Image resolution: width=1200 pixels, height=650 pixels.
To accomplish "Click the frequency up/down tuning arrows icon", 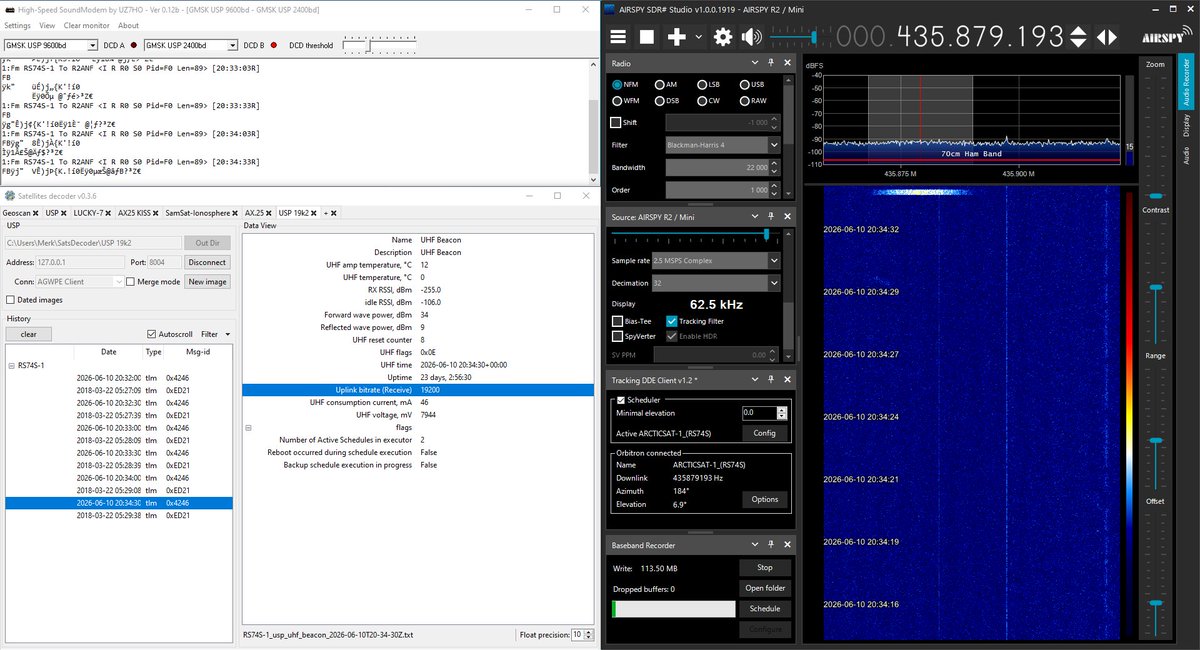I will pos(1077,37).
